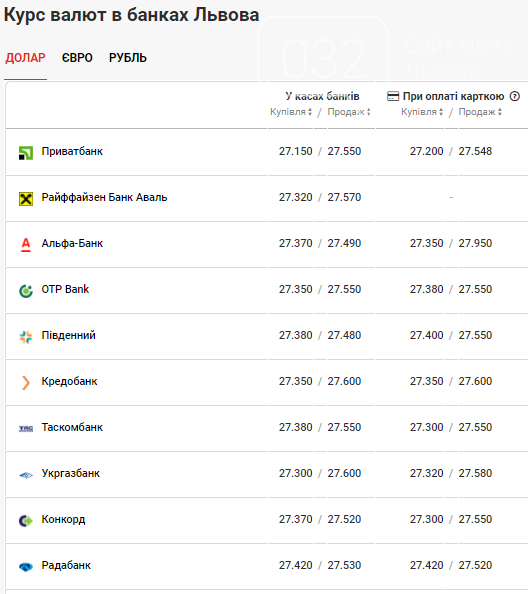Open the OTP Bank link
The width and height of the screenshot is (528, 594).
[65, 289]
